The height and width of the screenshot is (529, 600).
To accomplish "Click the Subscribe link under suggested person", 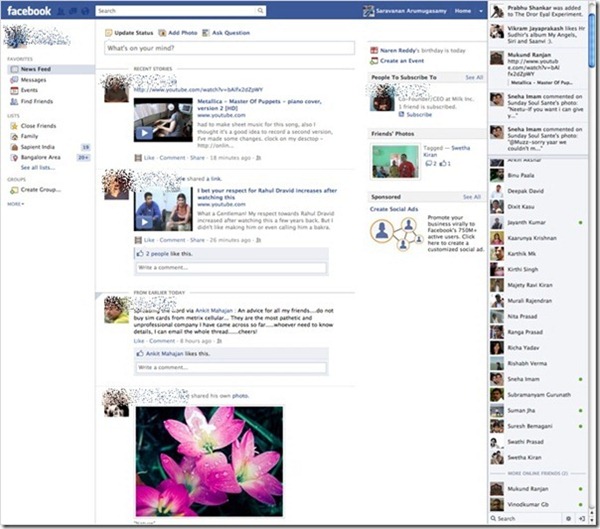I will [x=418, y=114].
